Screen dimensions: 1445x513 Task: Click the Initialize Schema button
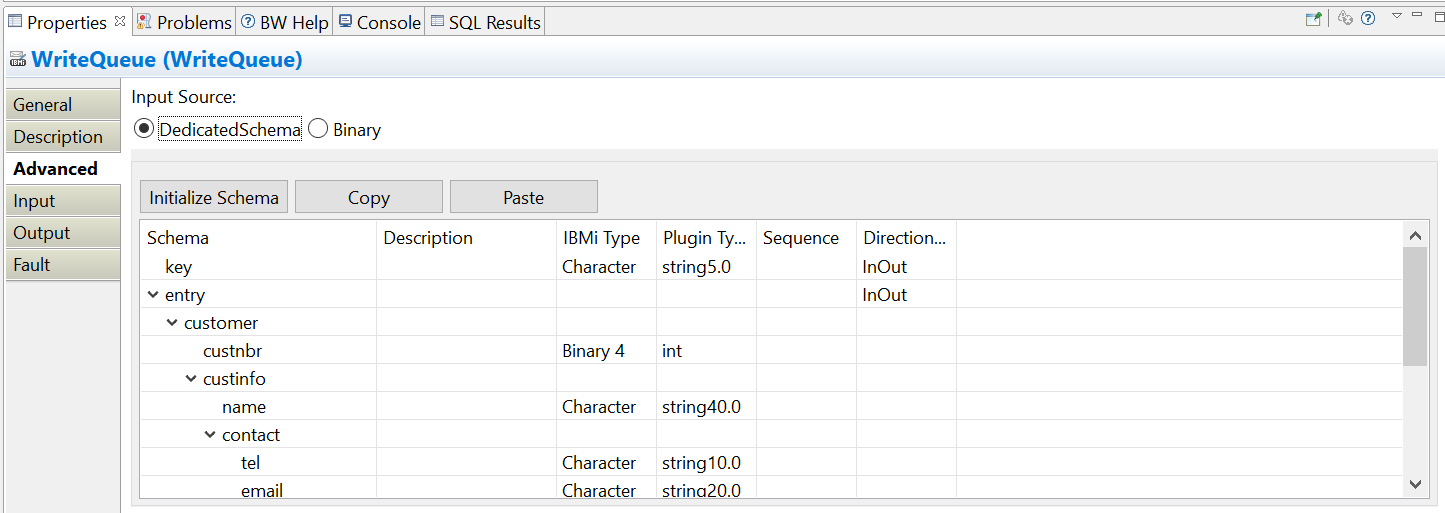tap(214, 197)
